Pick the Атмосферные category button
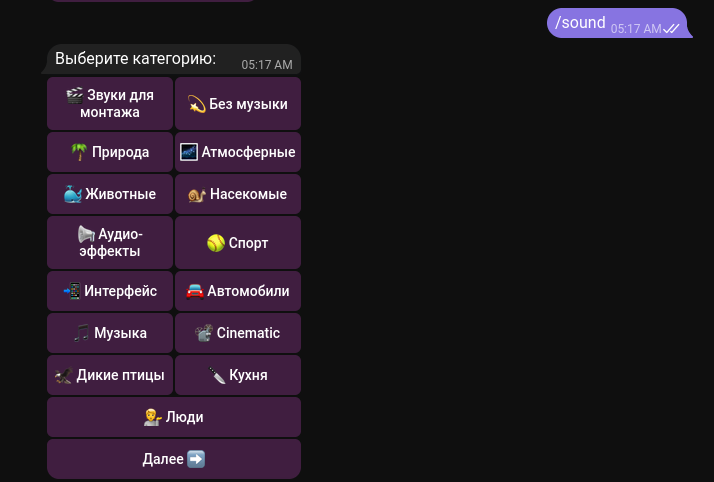Image resolution: width=714 pixels, height=482 pixels. 238,152
